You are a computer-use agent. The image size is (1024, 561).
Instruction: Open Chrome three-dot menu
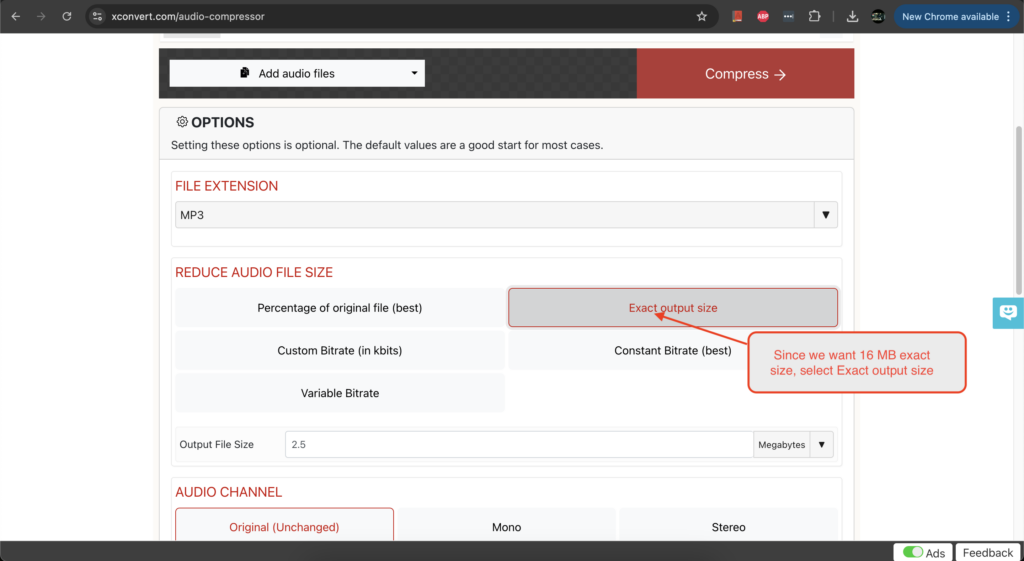pyautogui.click(x=1009, y=16)
